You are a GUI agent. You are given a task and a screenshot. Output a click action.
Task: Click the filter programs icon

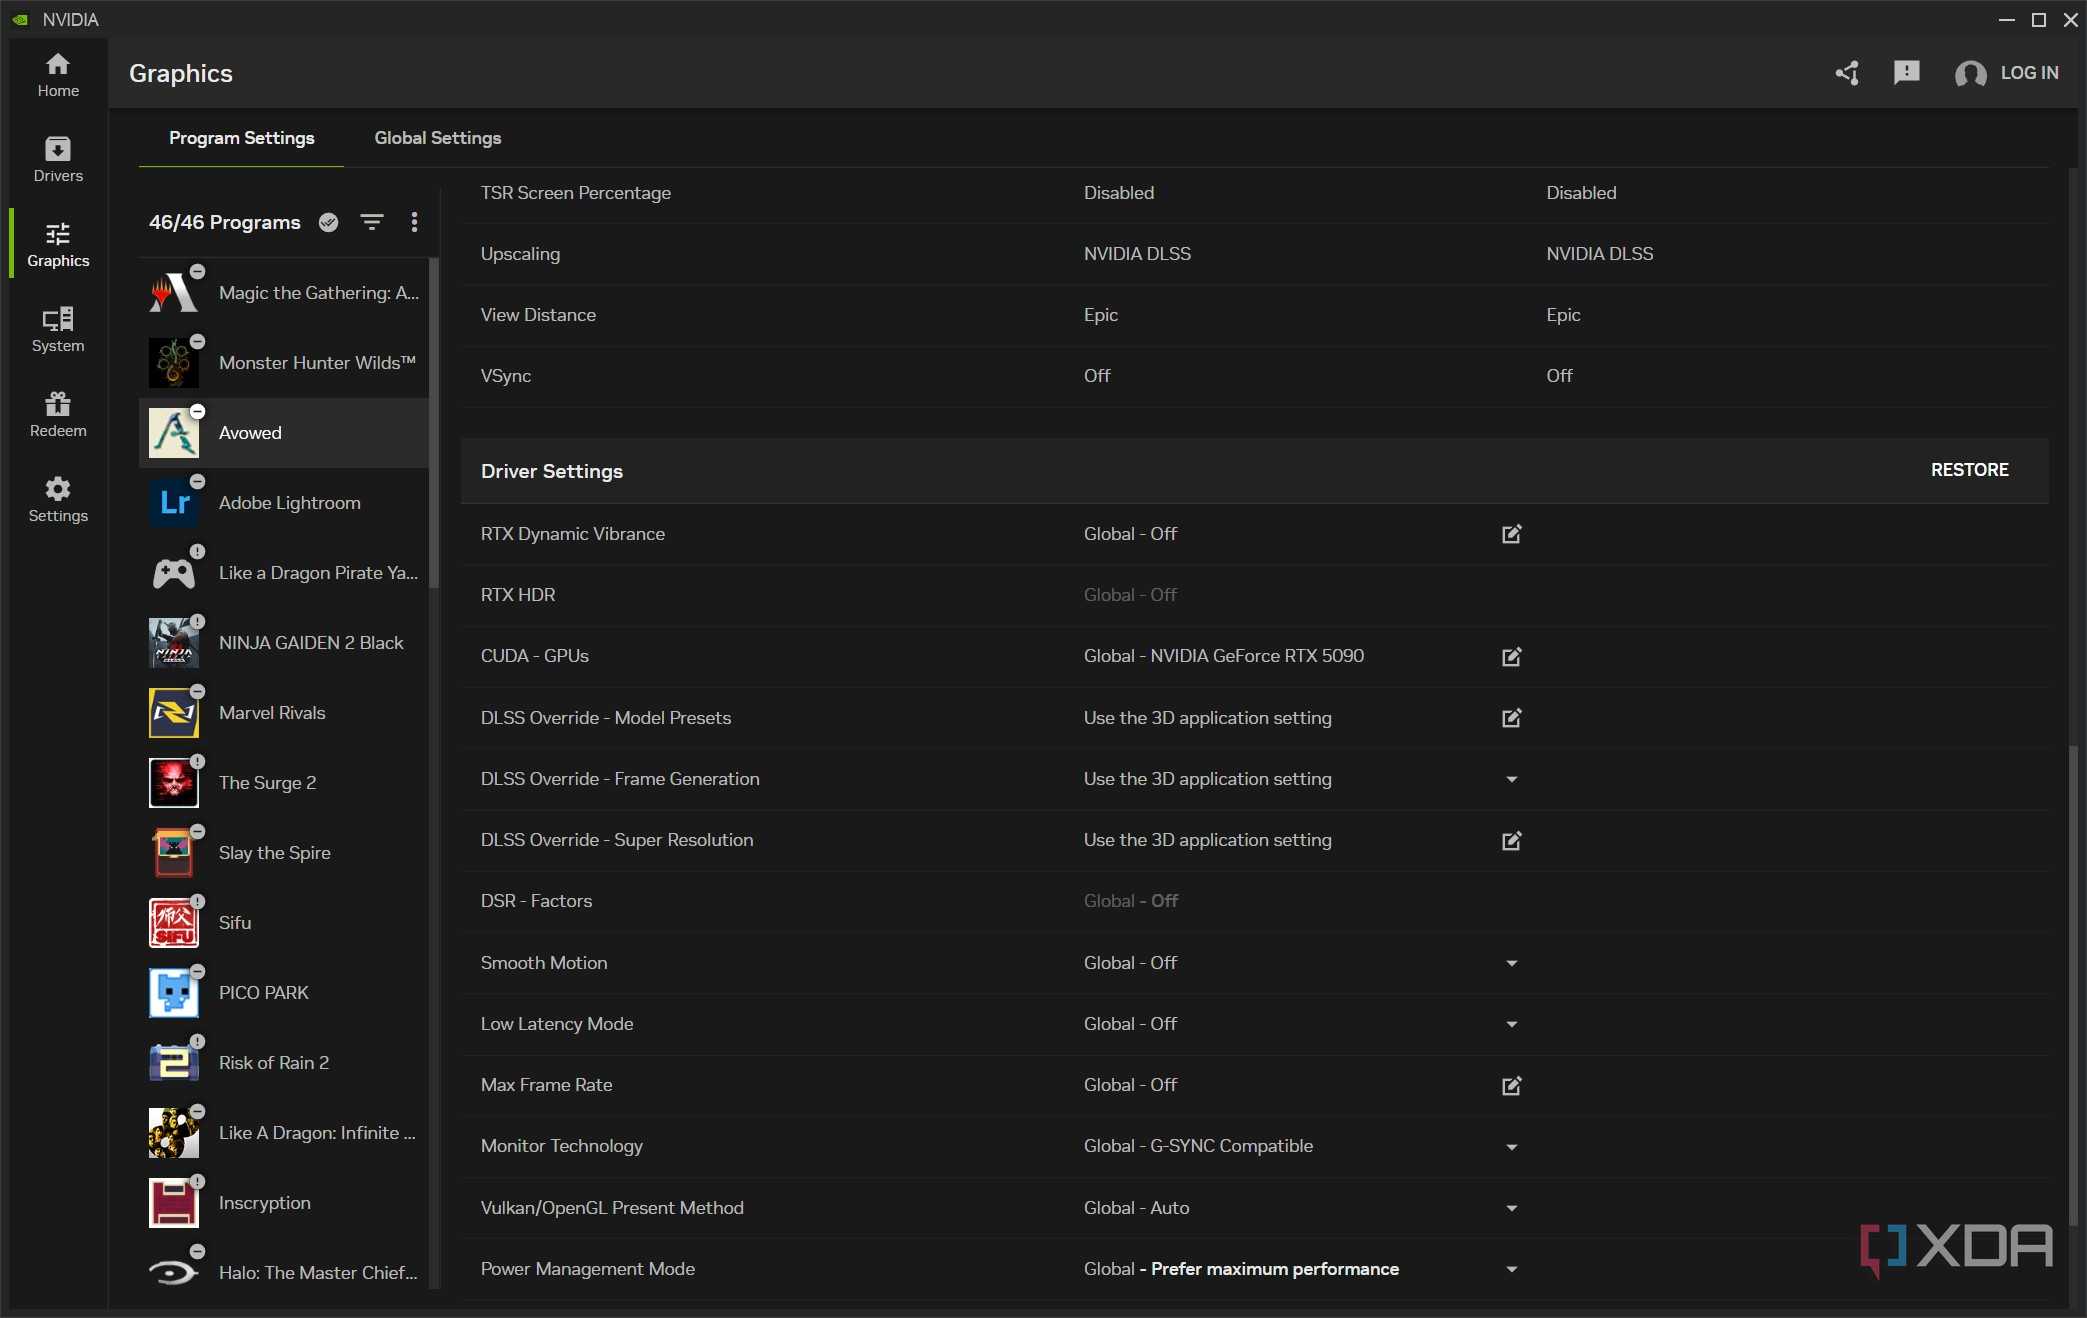(x=372, y=222)
